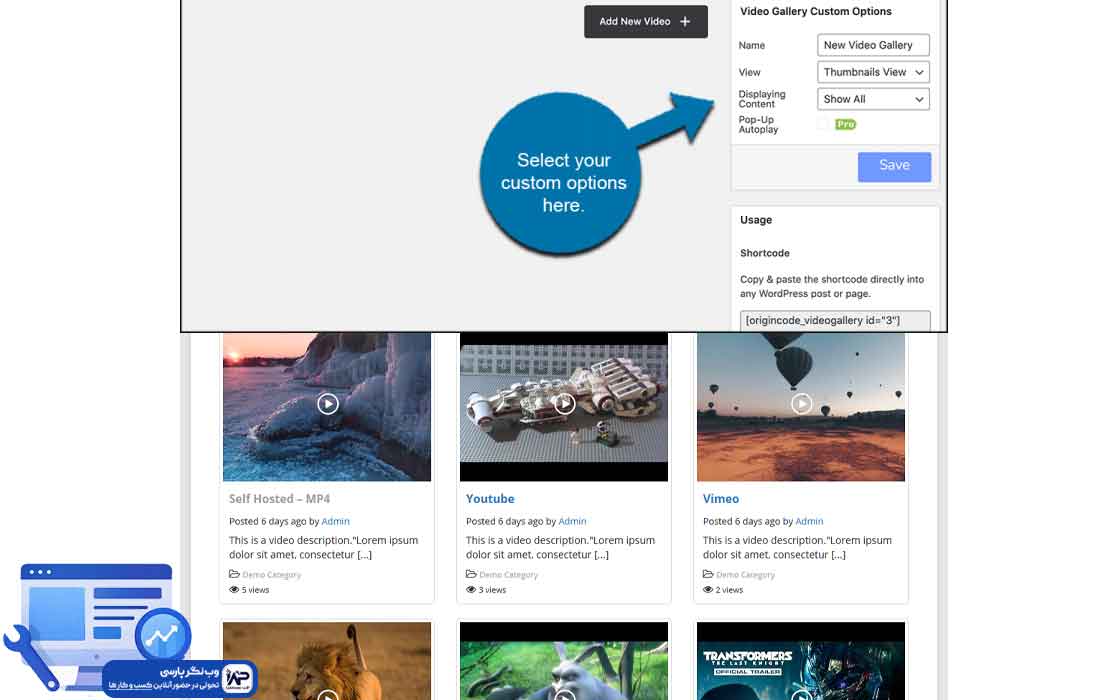The width and height of the screenshot is (1100, 700).
Task: Click the gallery Name input field
Action: tap(873, 45)
